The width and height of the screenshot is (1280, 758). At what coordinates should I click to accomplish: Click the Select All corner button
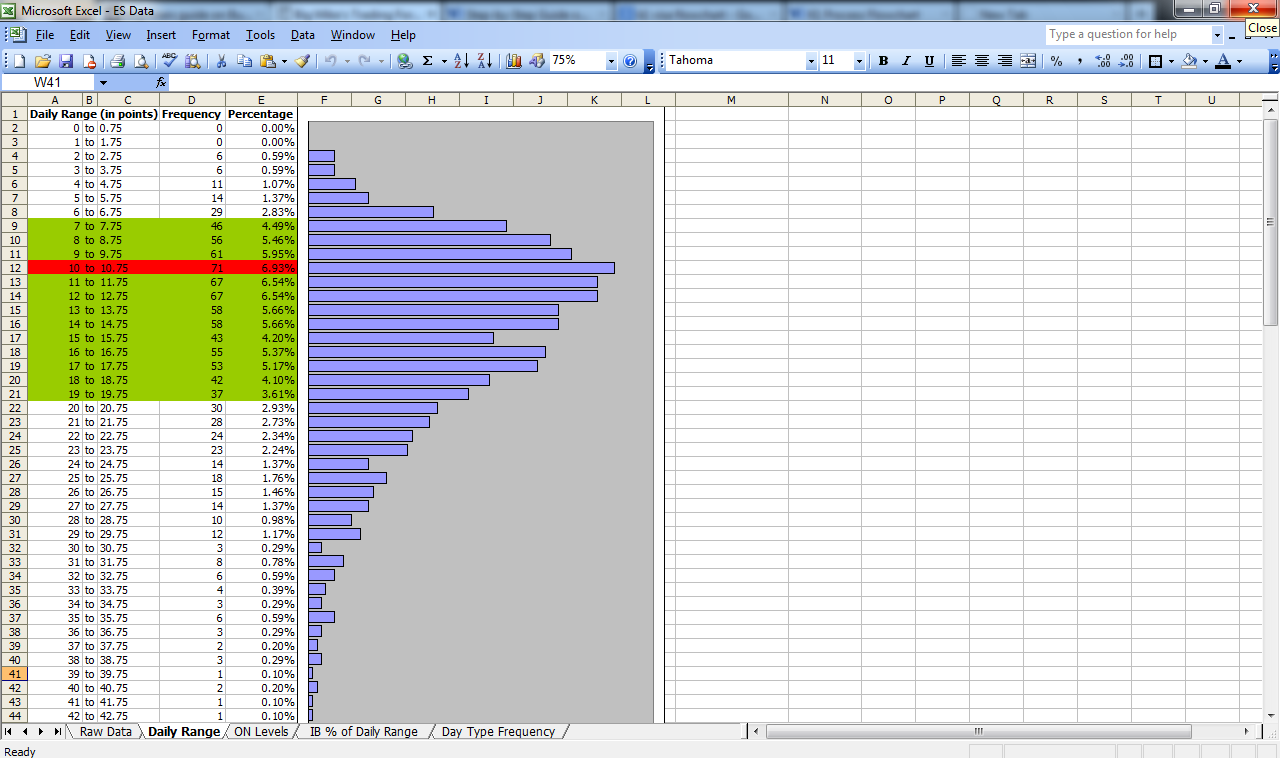tap(14, 100)
